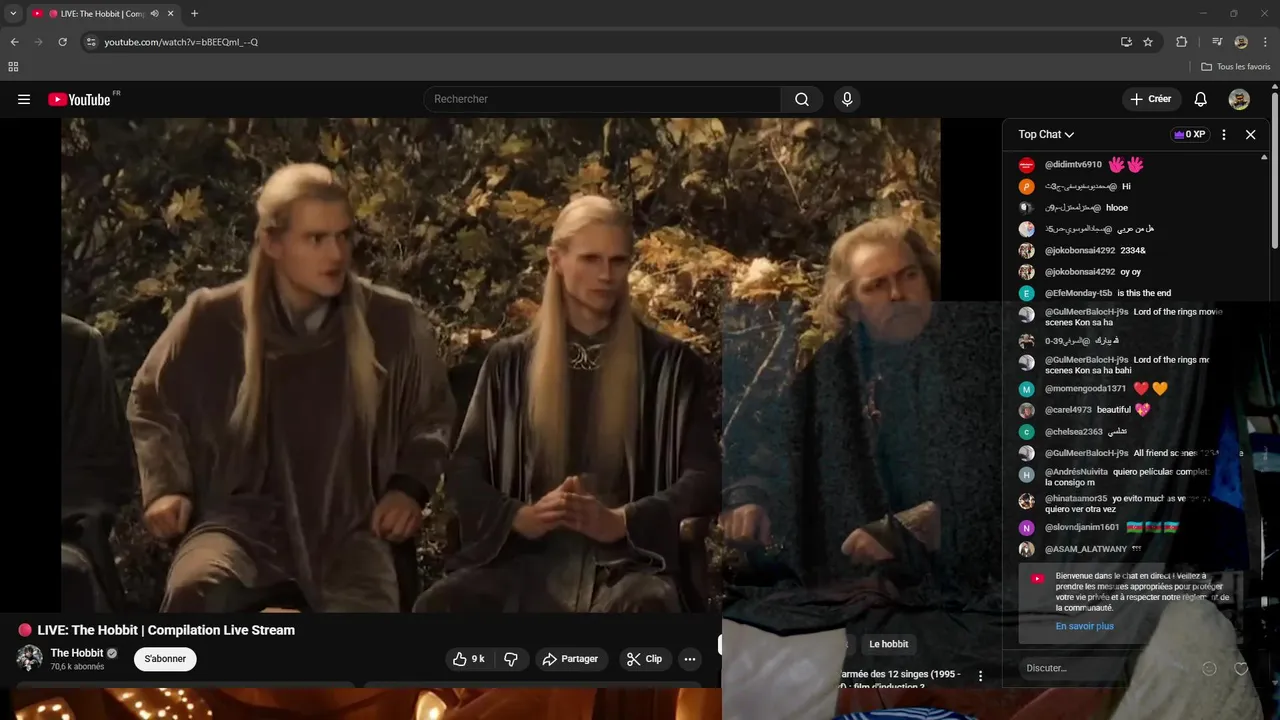
Task: Click chat scrollbar up arrow
Action: tap(1264, 157)
